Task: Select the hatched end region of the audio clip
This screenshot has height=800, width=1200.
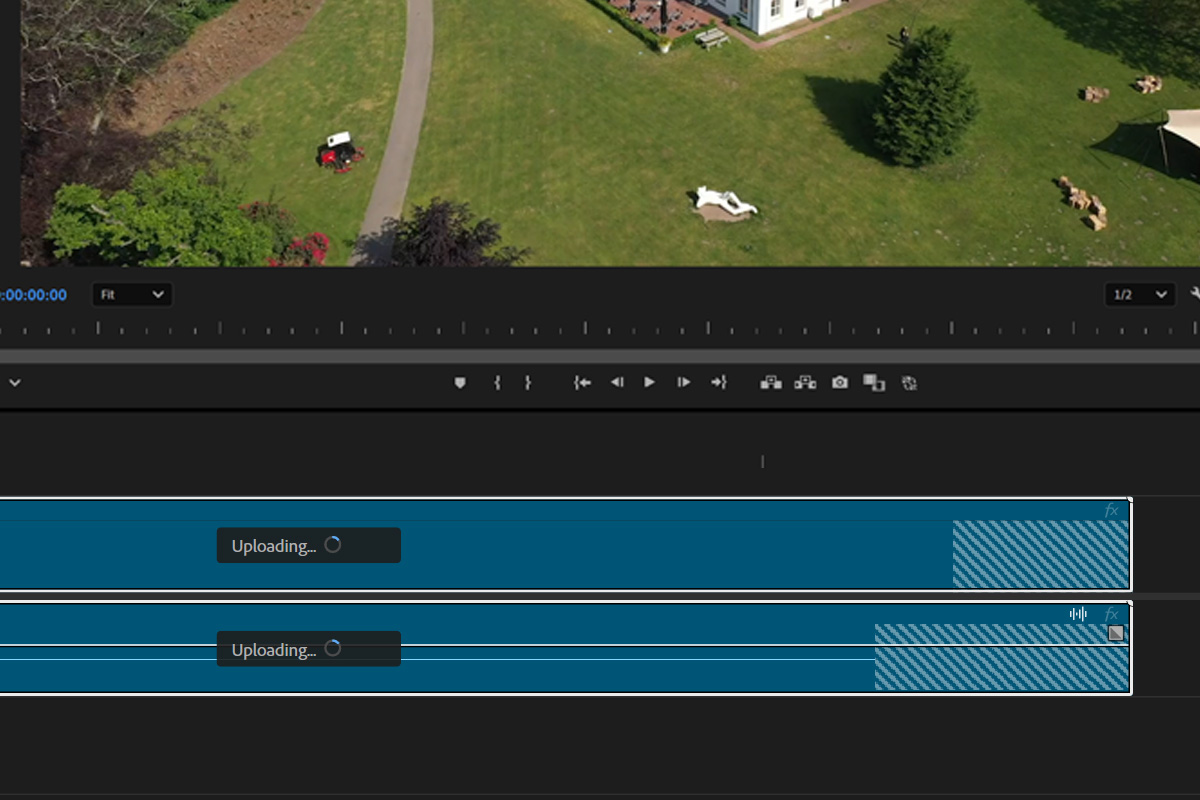Action: (x=1002, y=657)
